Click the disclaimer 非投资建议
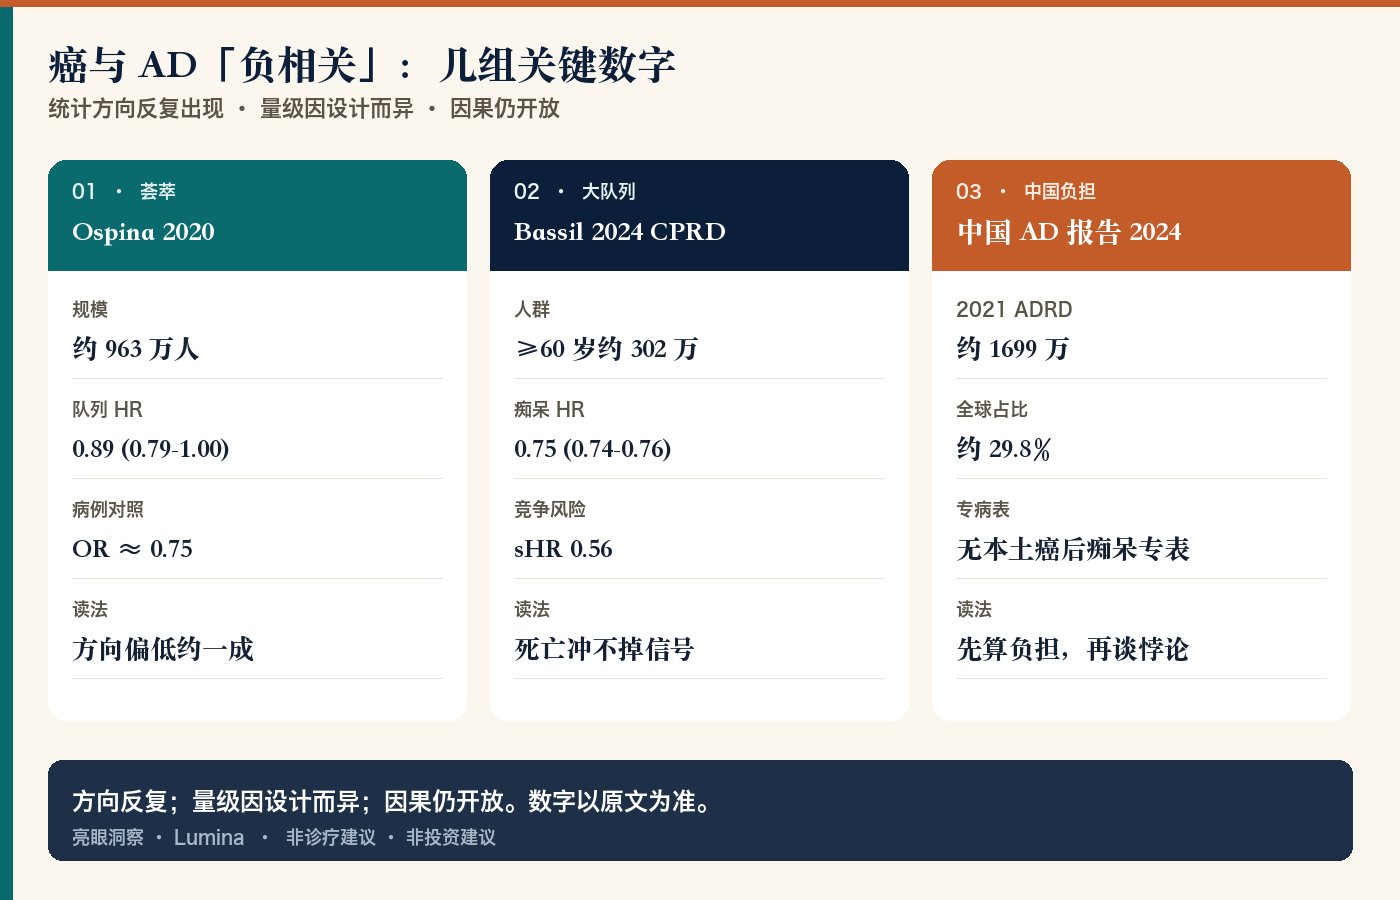The image size is (1400, 900). pyautogui.click(x=451, y=837)
